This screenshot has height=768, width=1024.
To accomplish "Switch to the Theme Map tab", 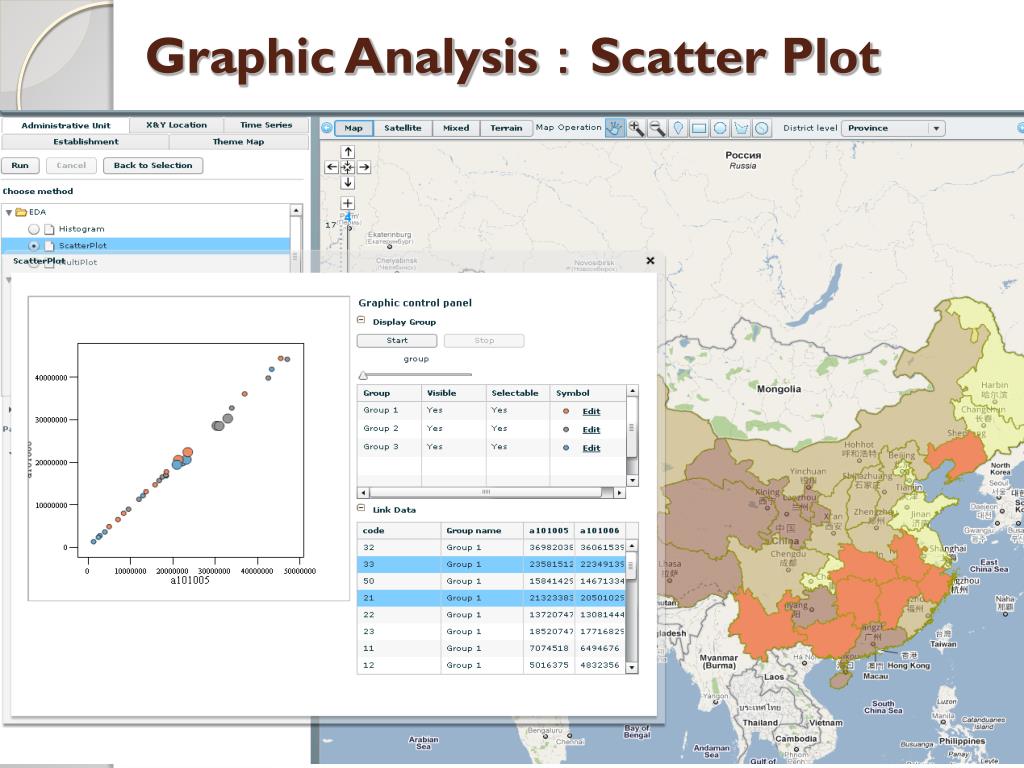I will click(238, 142).
